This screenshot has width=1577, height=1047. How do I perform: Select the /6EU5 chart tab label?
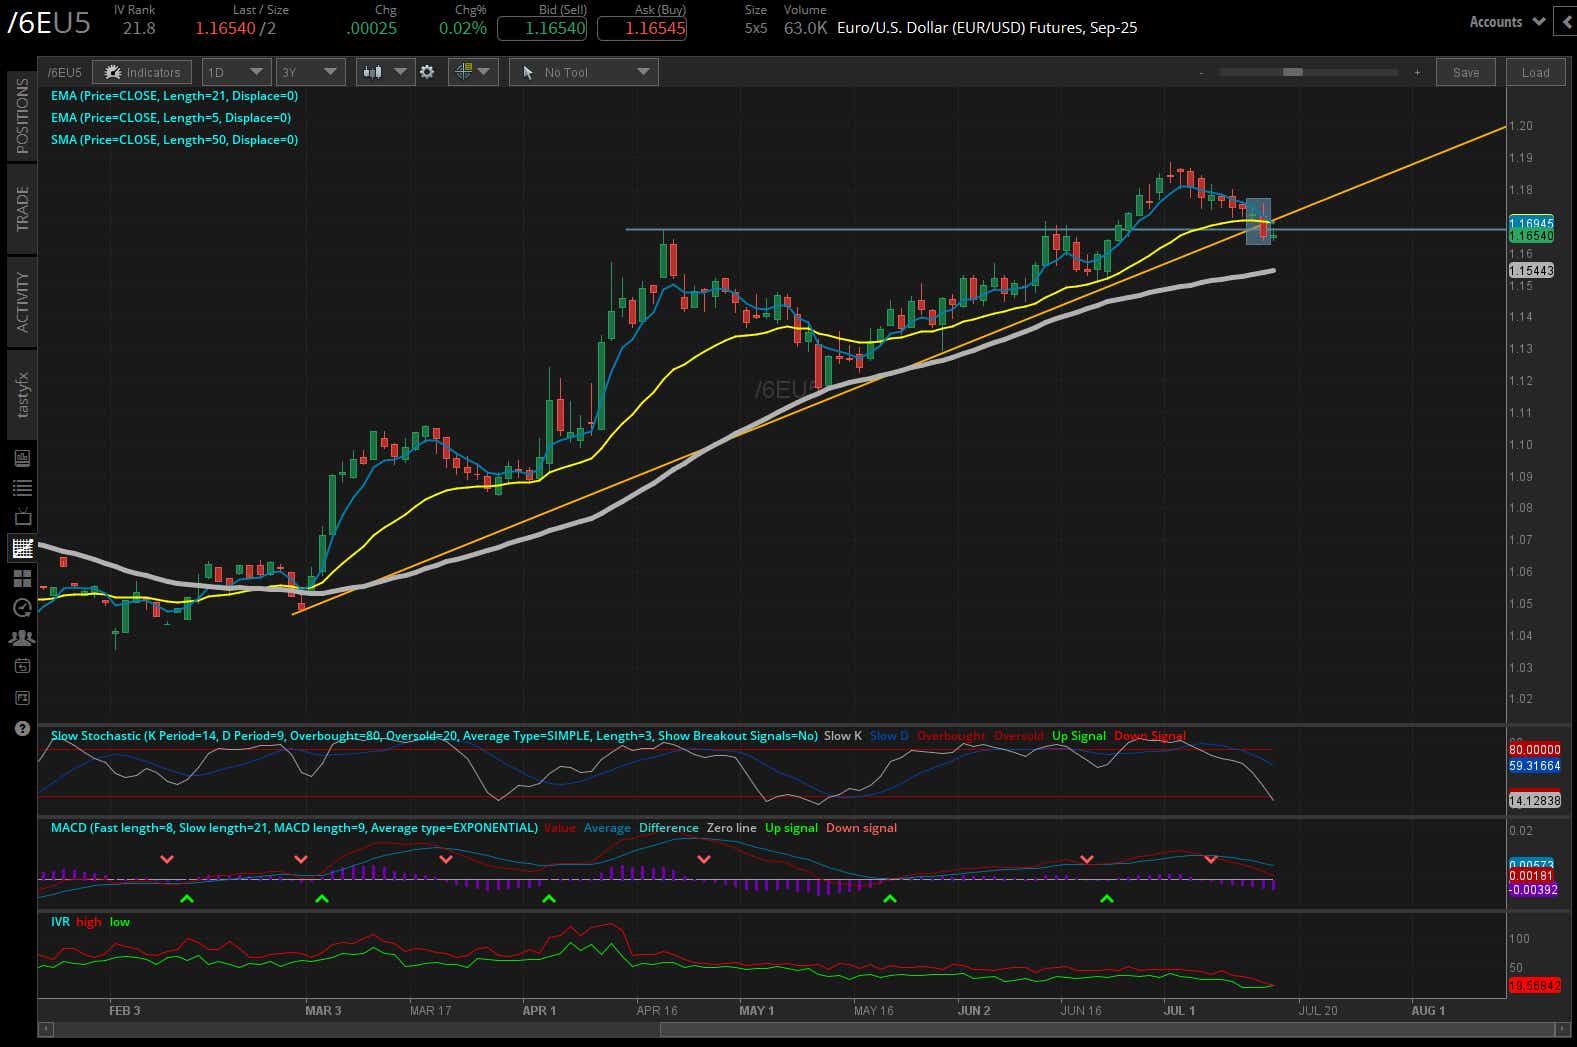pyautogui.click(x=64, y=72)
